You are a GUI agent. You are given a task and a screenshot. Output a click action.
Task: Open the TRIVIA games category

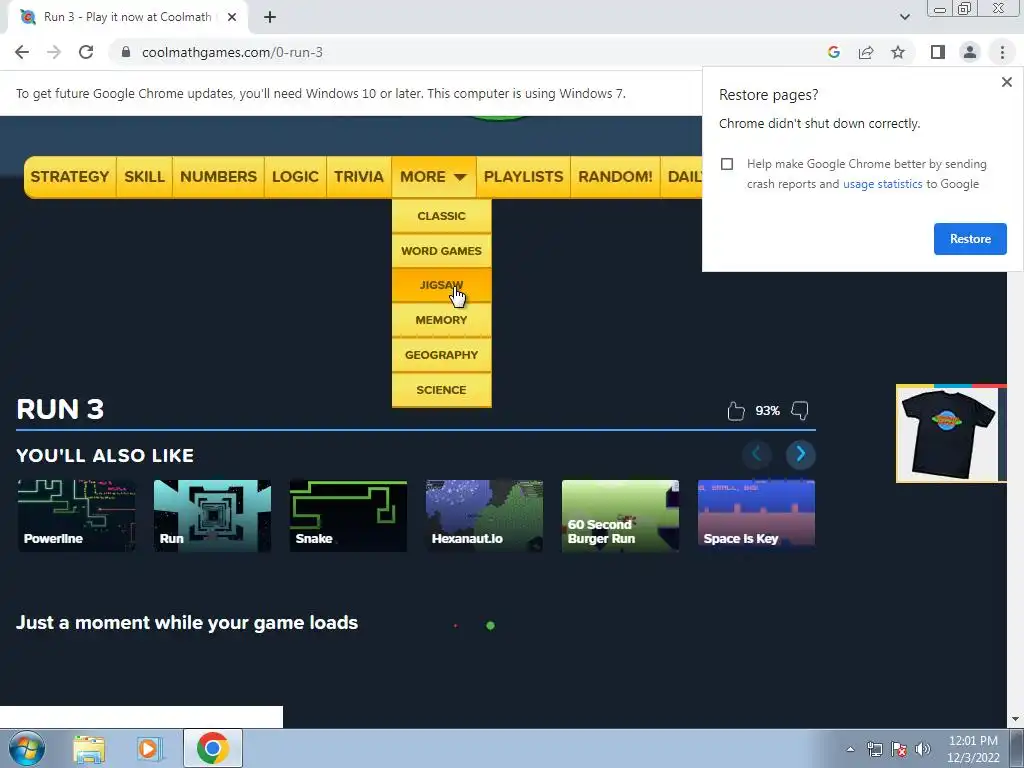pyautogui.click(x=359, y=177)
